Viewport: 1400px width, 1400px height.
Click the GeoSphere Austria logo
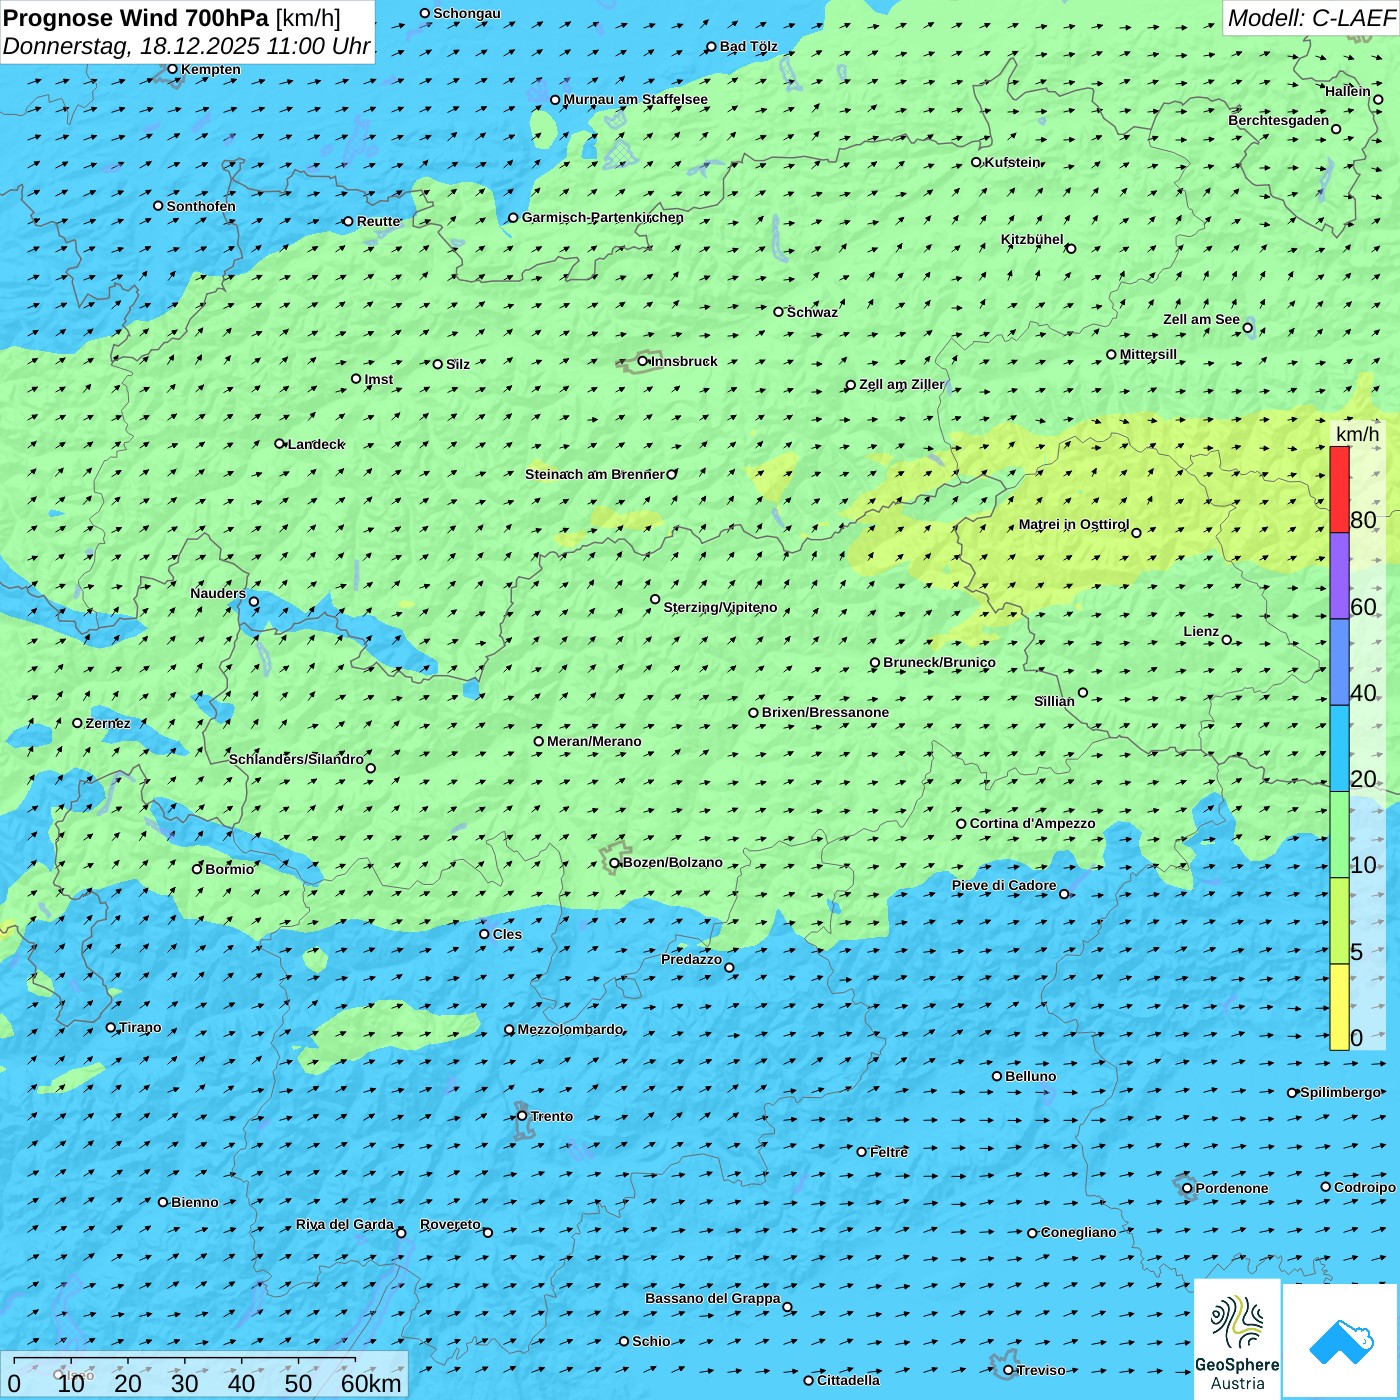(1237, 1340)
